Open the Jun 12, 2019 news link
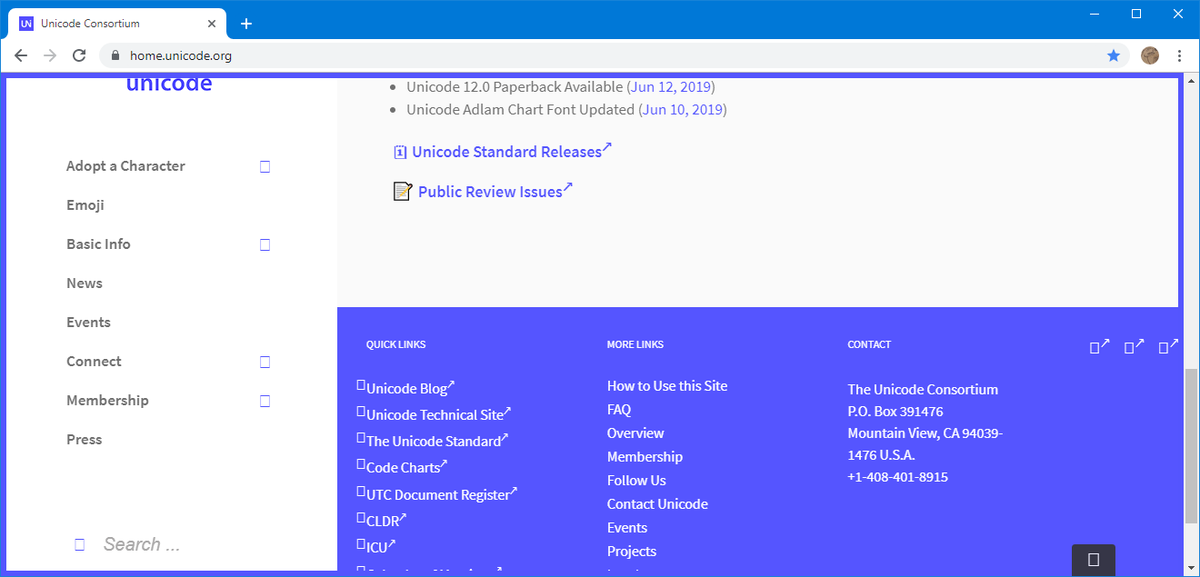 pyautogui.click(x=671, y=86)
